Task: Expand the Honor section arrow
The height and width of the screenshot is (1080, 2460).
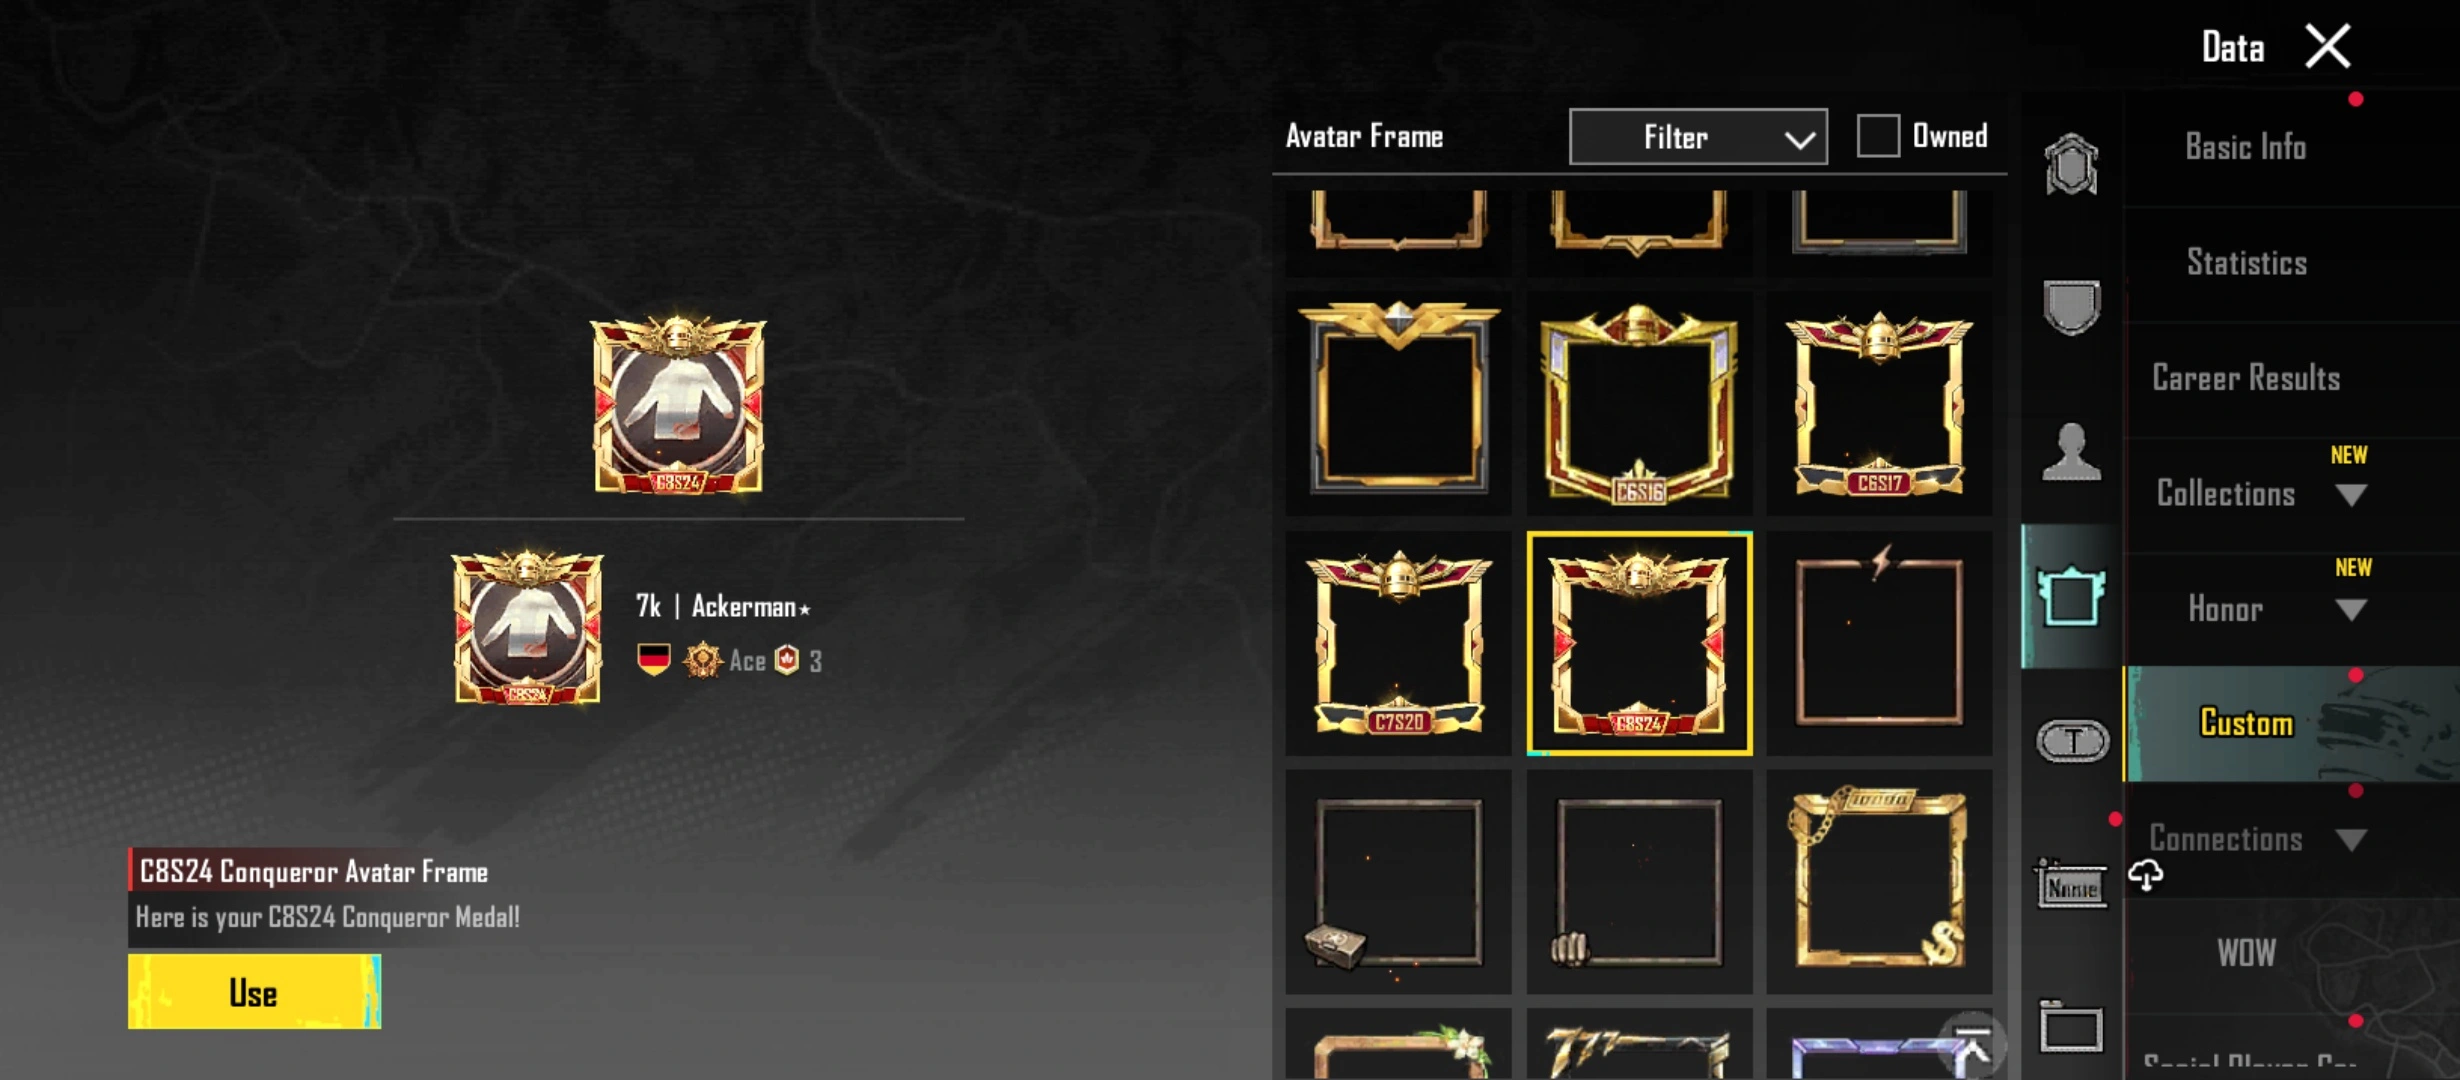Action: 2351,609
